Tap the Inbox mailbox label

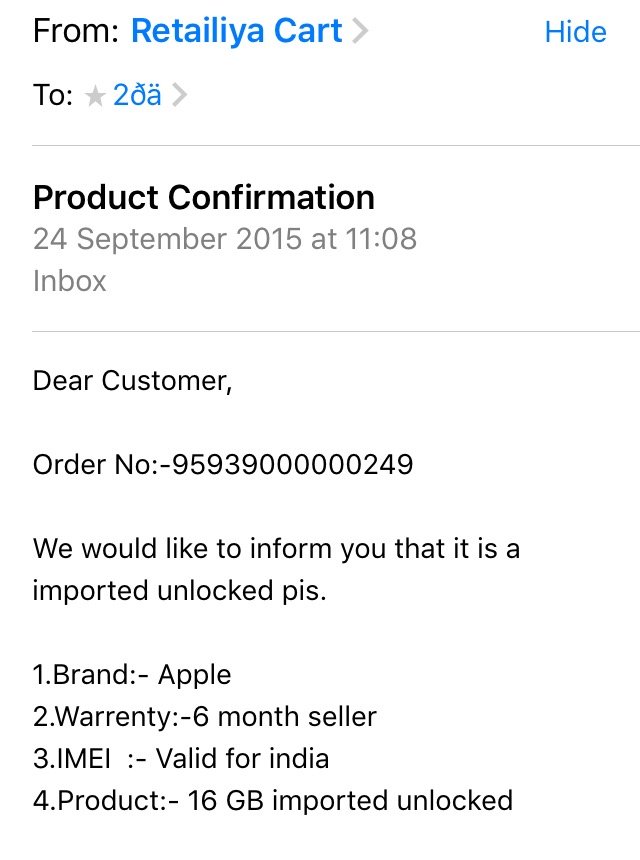pos(69,281)
